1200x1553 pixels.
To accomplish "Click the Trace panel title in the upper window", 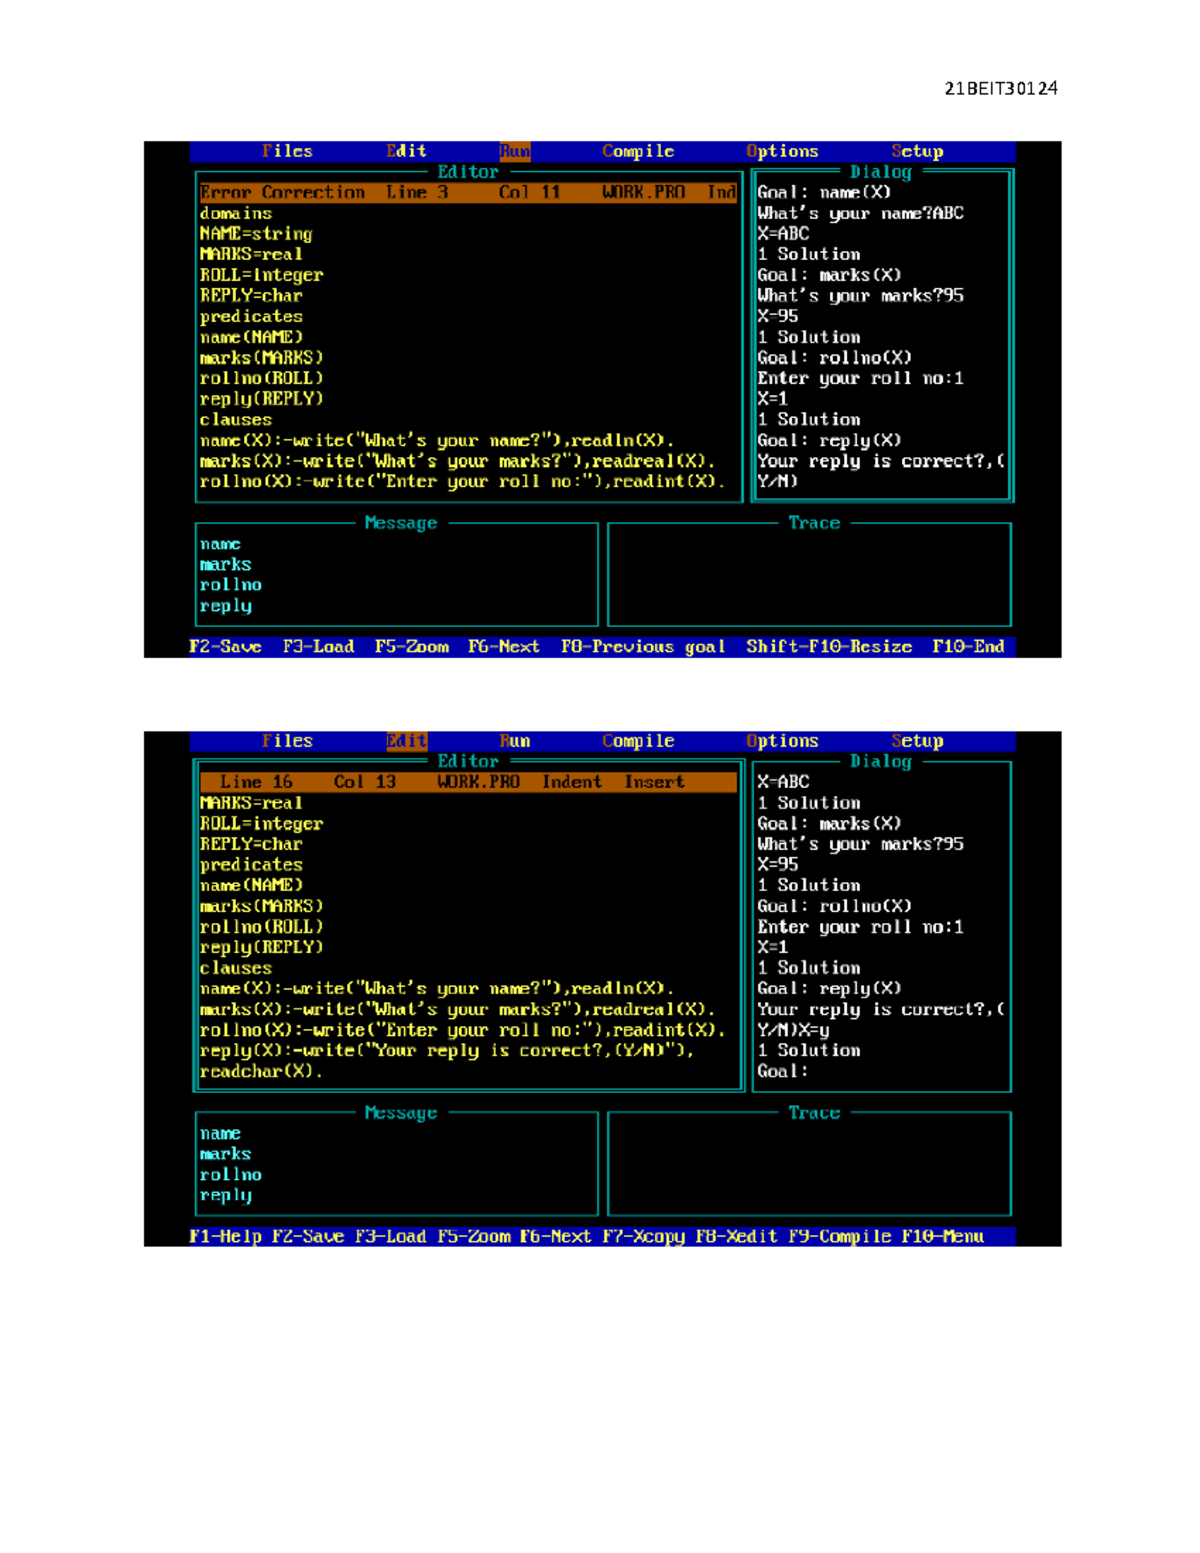I will pos(814,523).
